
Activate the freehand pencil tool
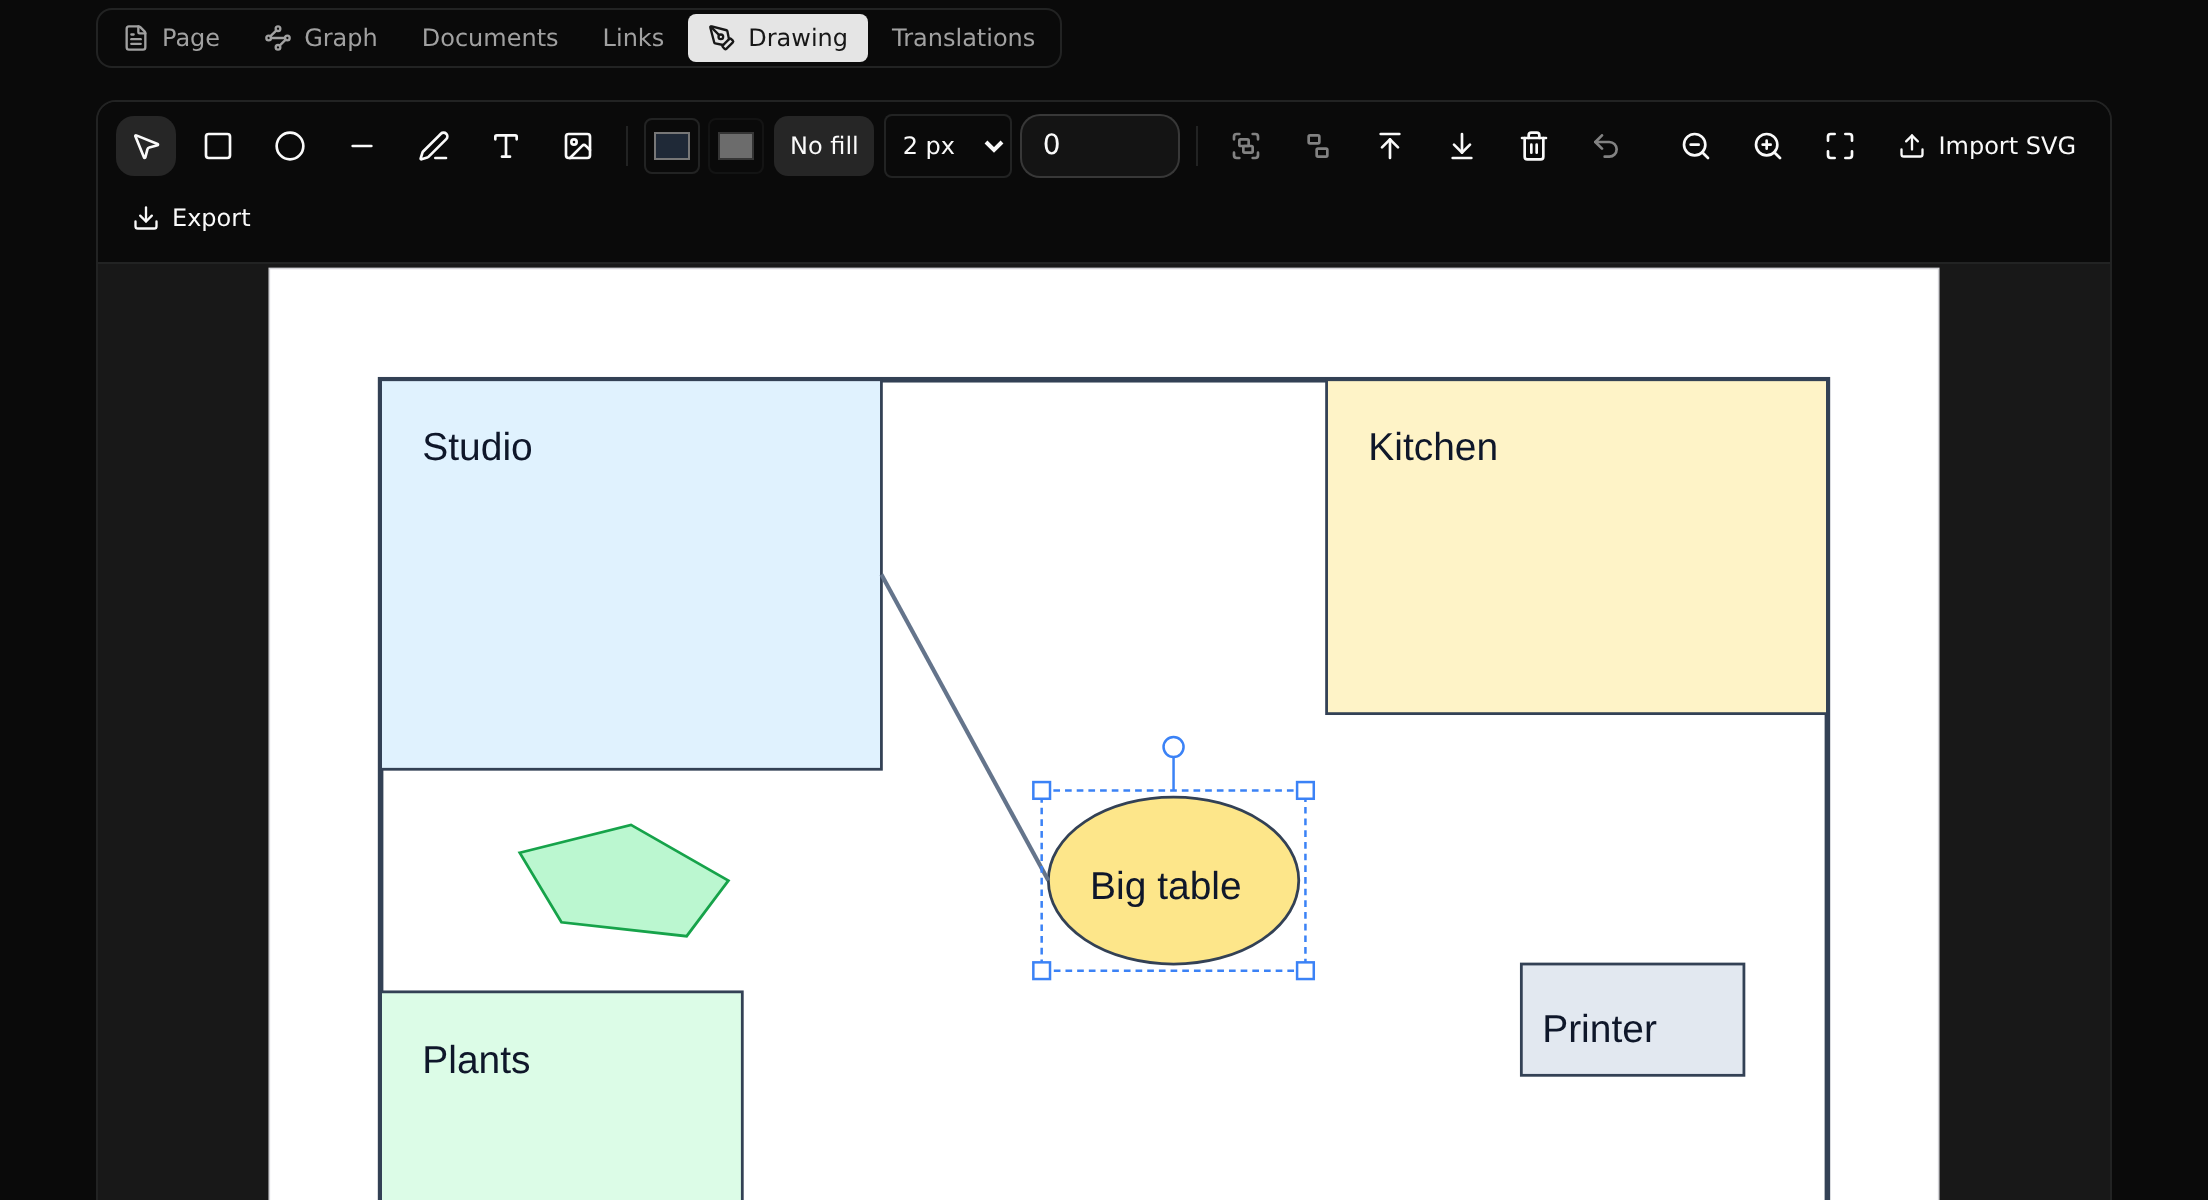tap(434, 146)
